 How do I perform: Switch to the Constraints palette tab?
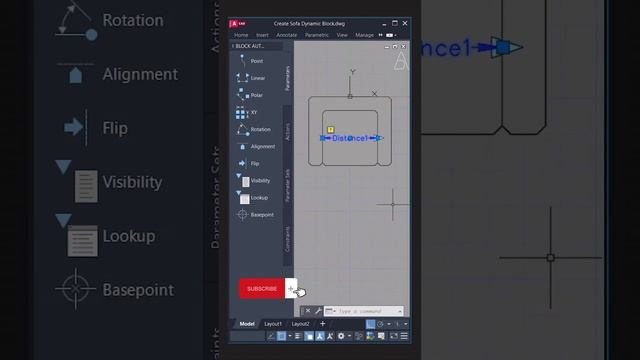tap(288, 239)
